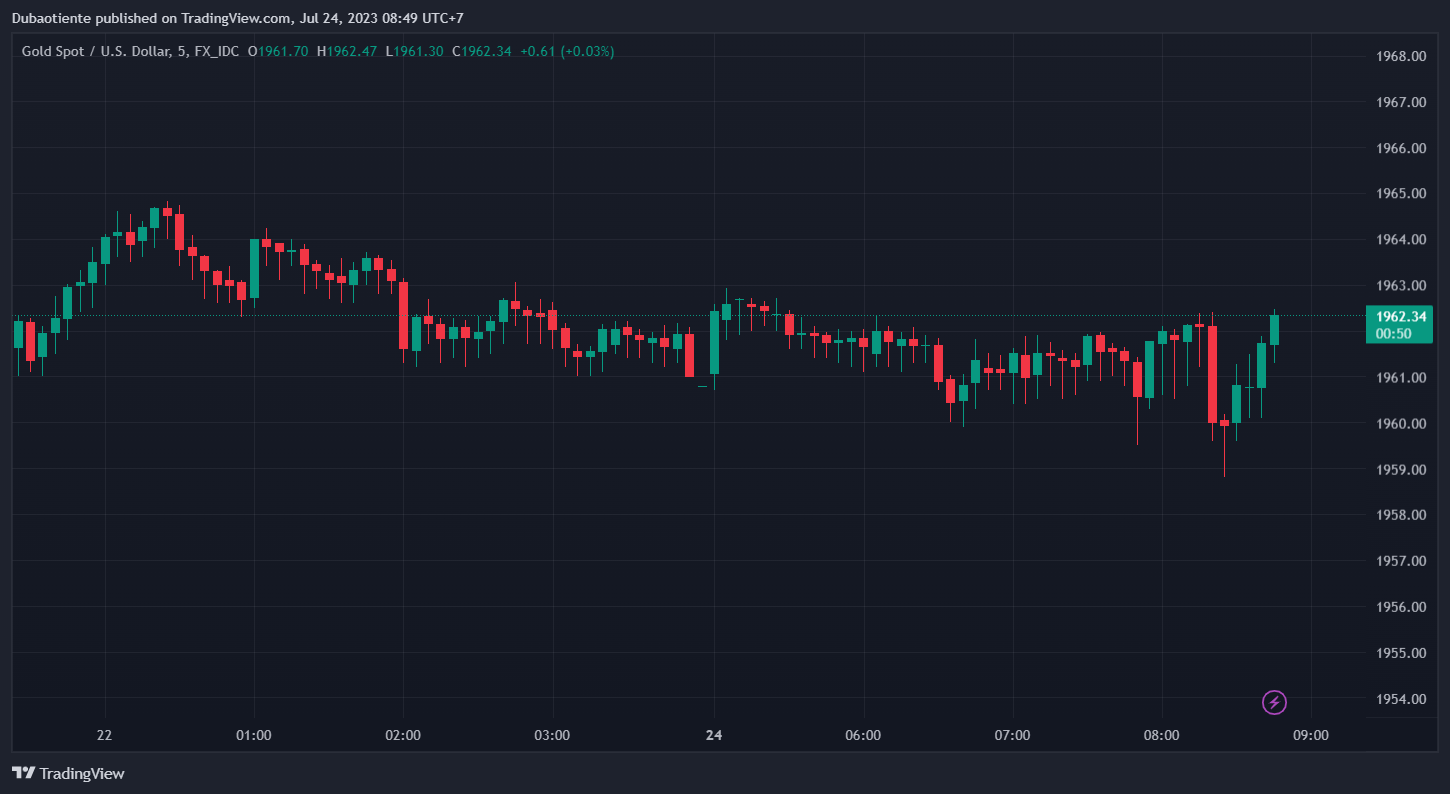The width and height of the screenshot is (1450, 794).
Task: Click the +0.61 (+0.03%) change value
Action: coord(567,51)
